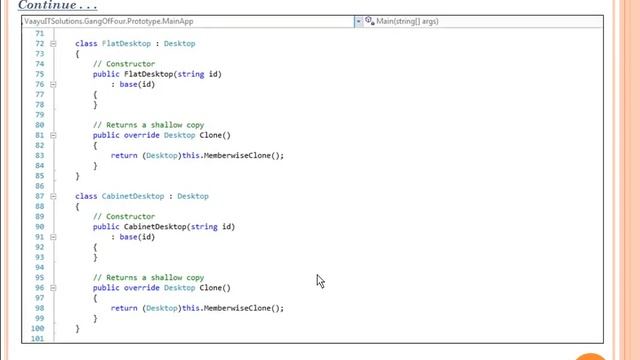Viewport: 640px width, 360px height.
Task: Collapse the CabinetDesktop class at line 87
Action: tap(53, 196)
